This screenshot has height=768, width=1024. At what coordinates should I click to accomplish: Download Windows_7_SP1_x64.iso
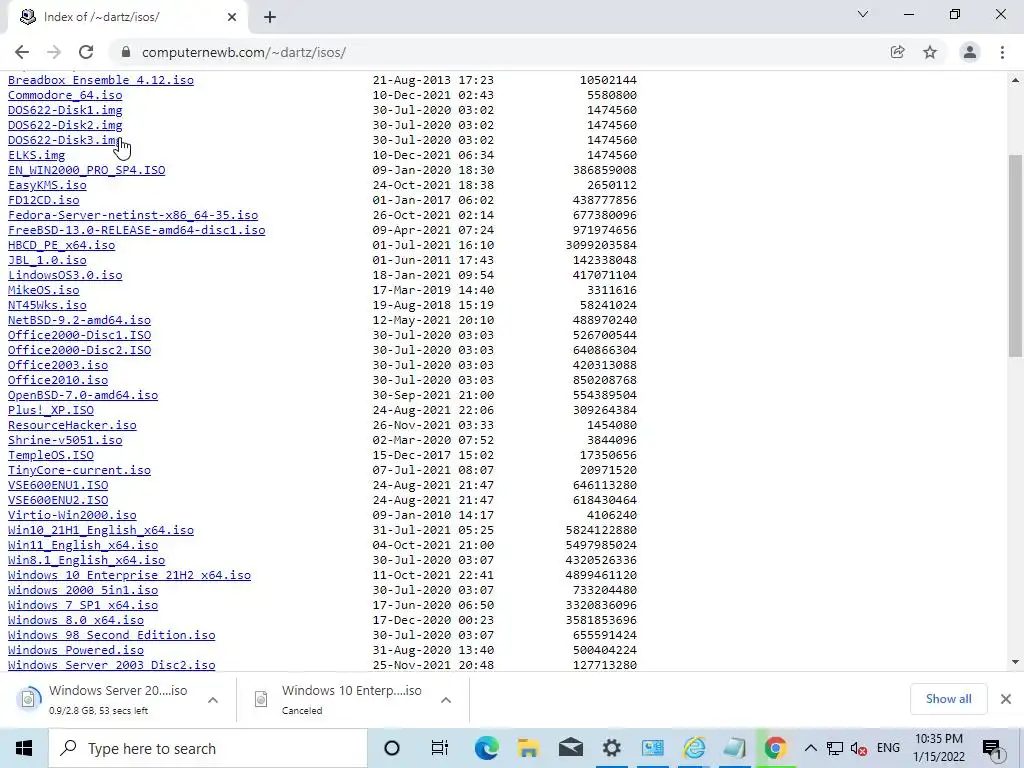(x=83, y=605)
